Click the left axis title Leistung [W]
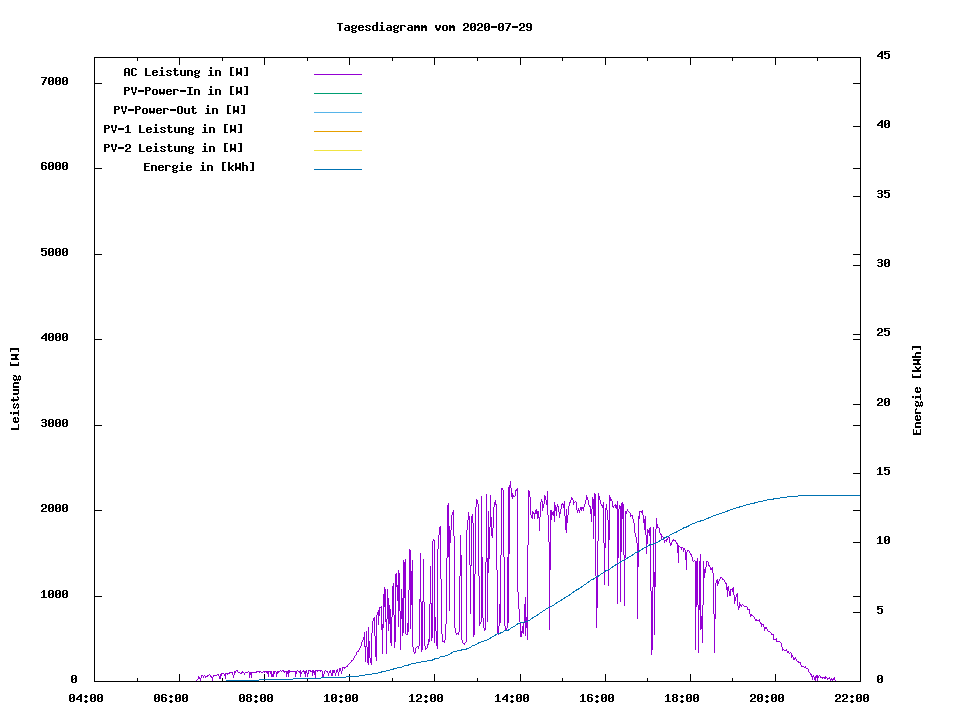This screenshot has height=720, width=960. pyautogui.click(x=15, y=389)
